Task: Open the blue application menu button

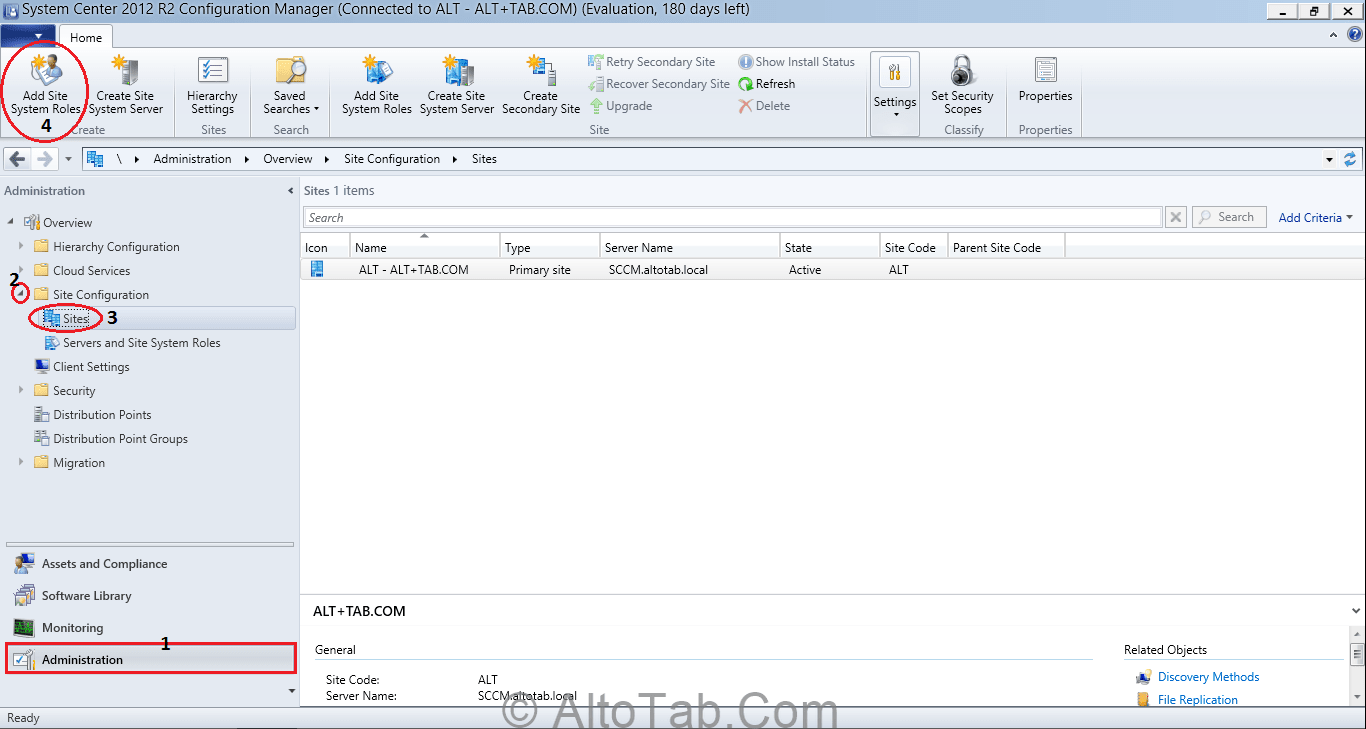Action: pos(28,37)
